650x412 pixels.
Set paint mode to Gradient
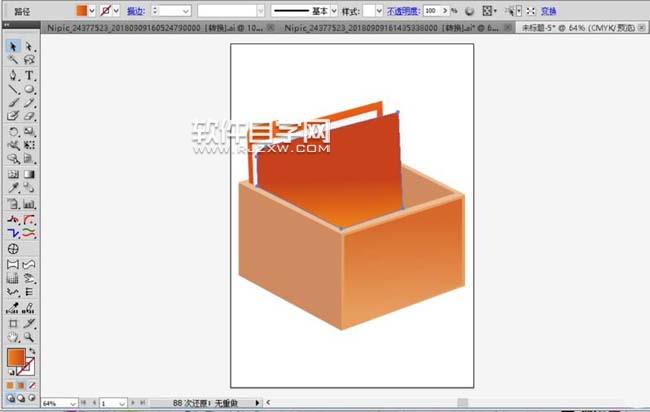(x=21, y=385)
